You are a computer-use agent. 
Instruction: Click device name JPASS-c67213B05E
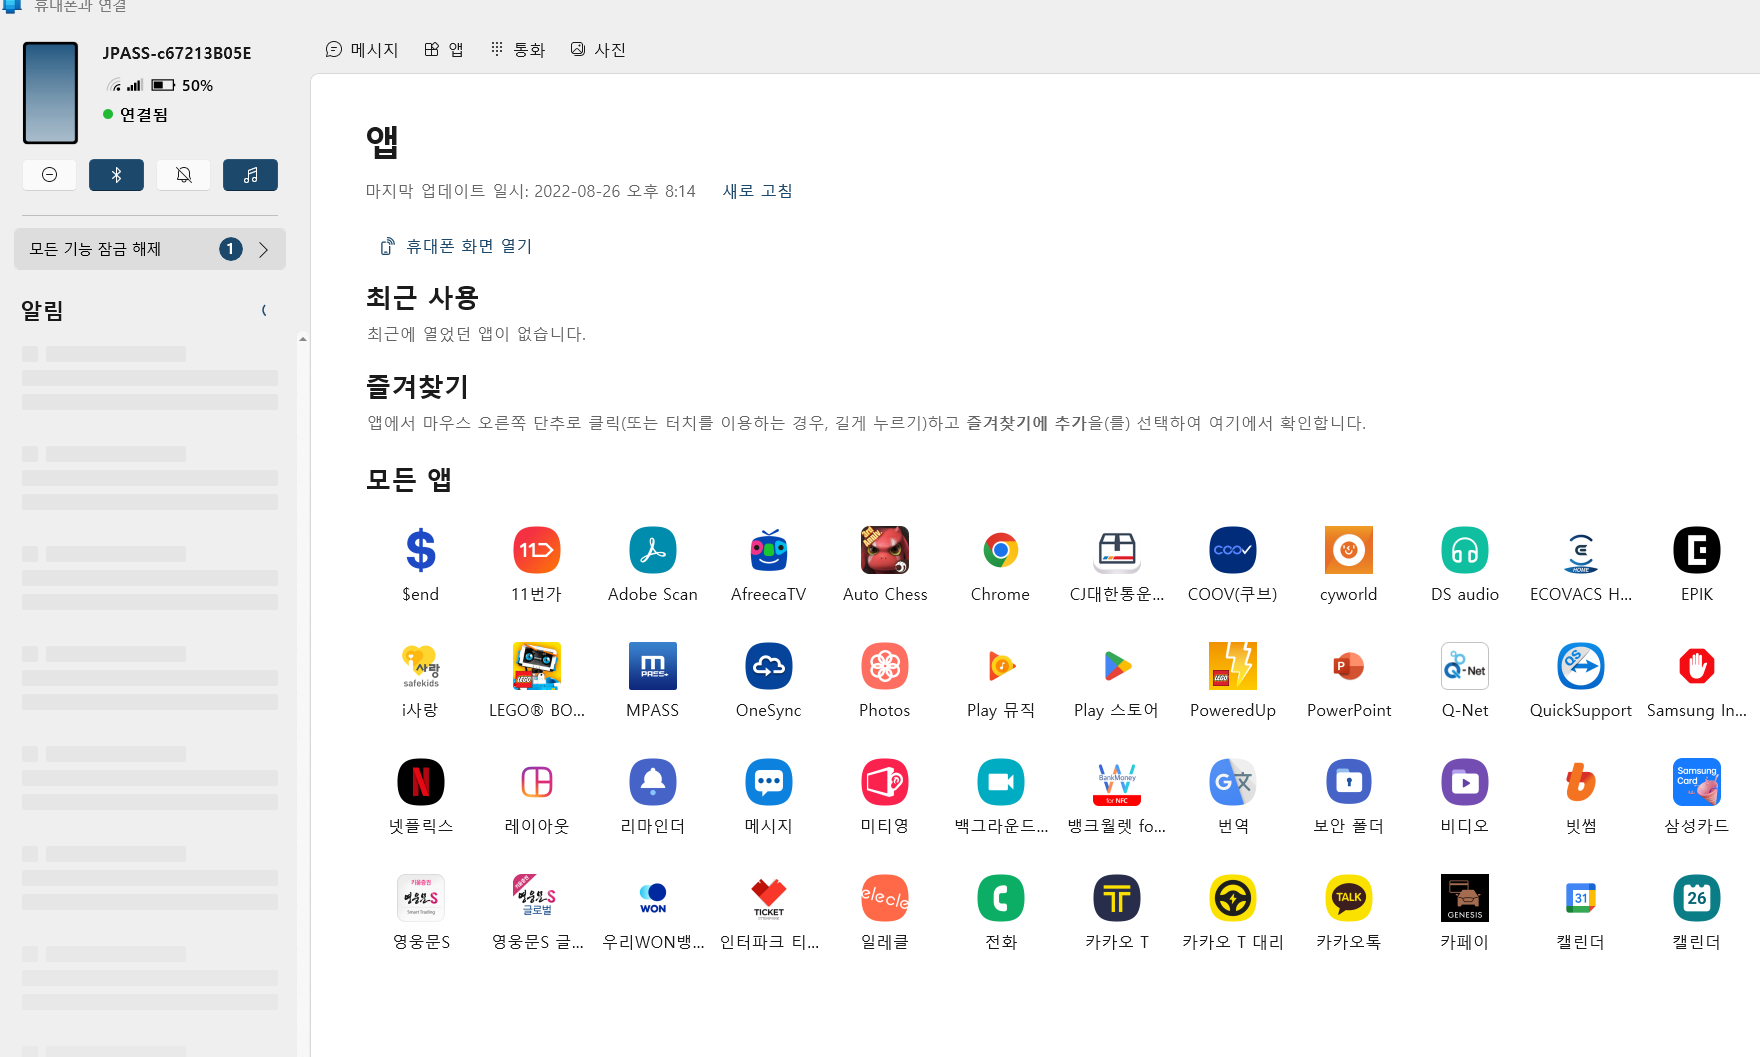tap(177, 53)
